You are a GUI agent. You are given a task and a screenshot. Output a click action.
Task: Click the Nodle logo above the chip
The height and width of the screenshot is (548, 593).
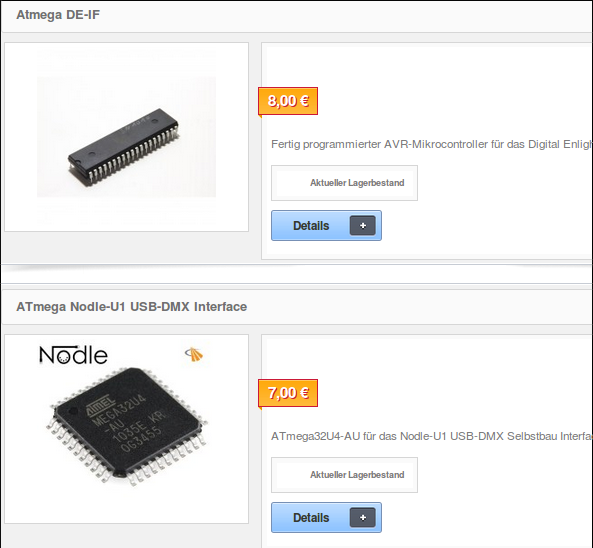73,355
